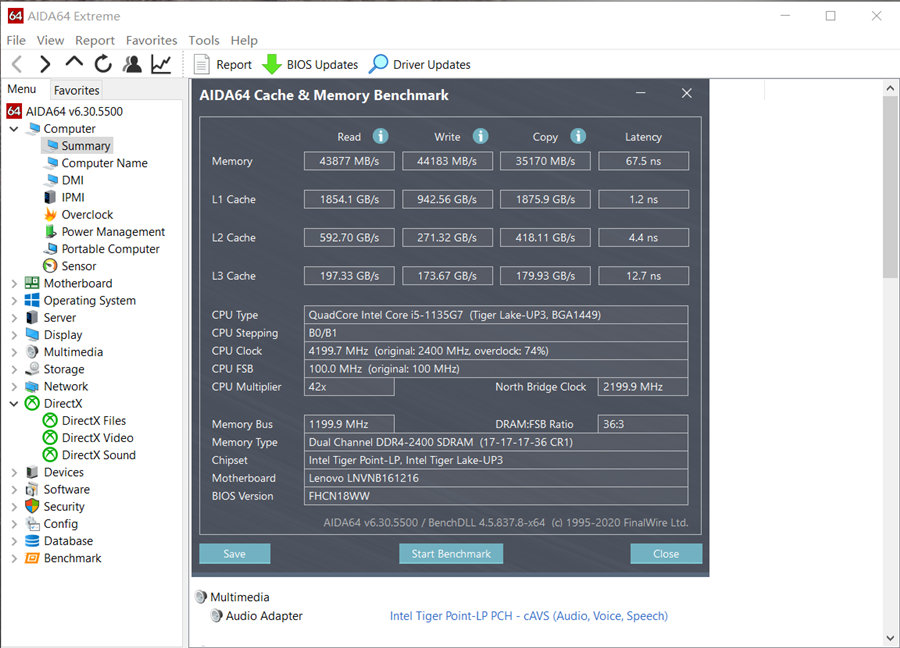Select AIDA64 v6.30.5500 root item
The image size is (900, 648).
[x=65, y=111]
